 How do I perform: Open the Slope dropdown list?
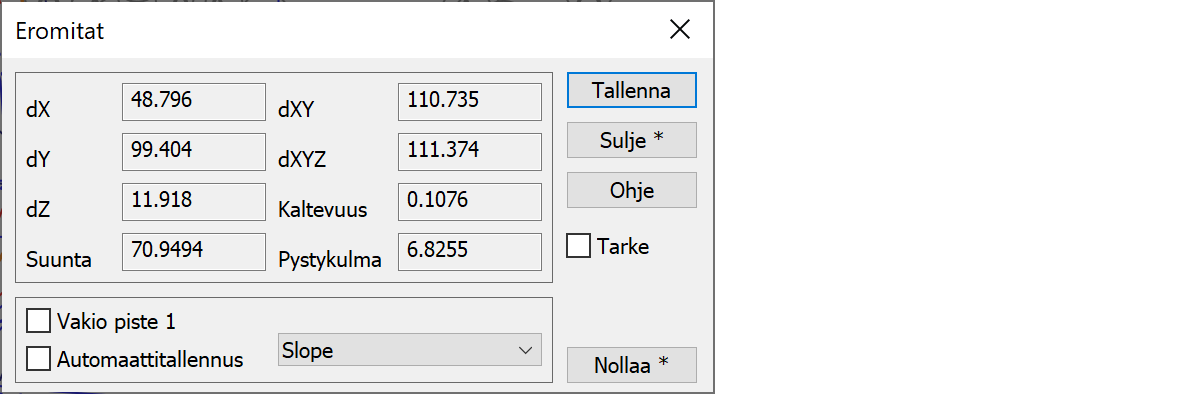pyautogui.click(x=409, y=351)
